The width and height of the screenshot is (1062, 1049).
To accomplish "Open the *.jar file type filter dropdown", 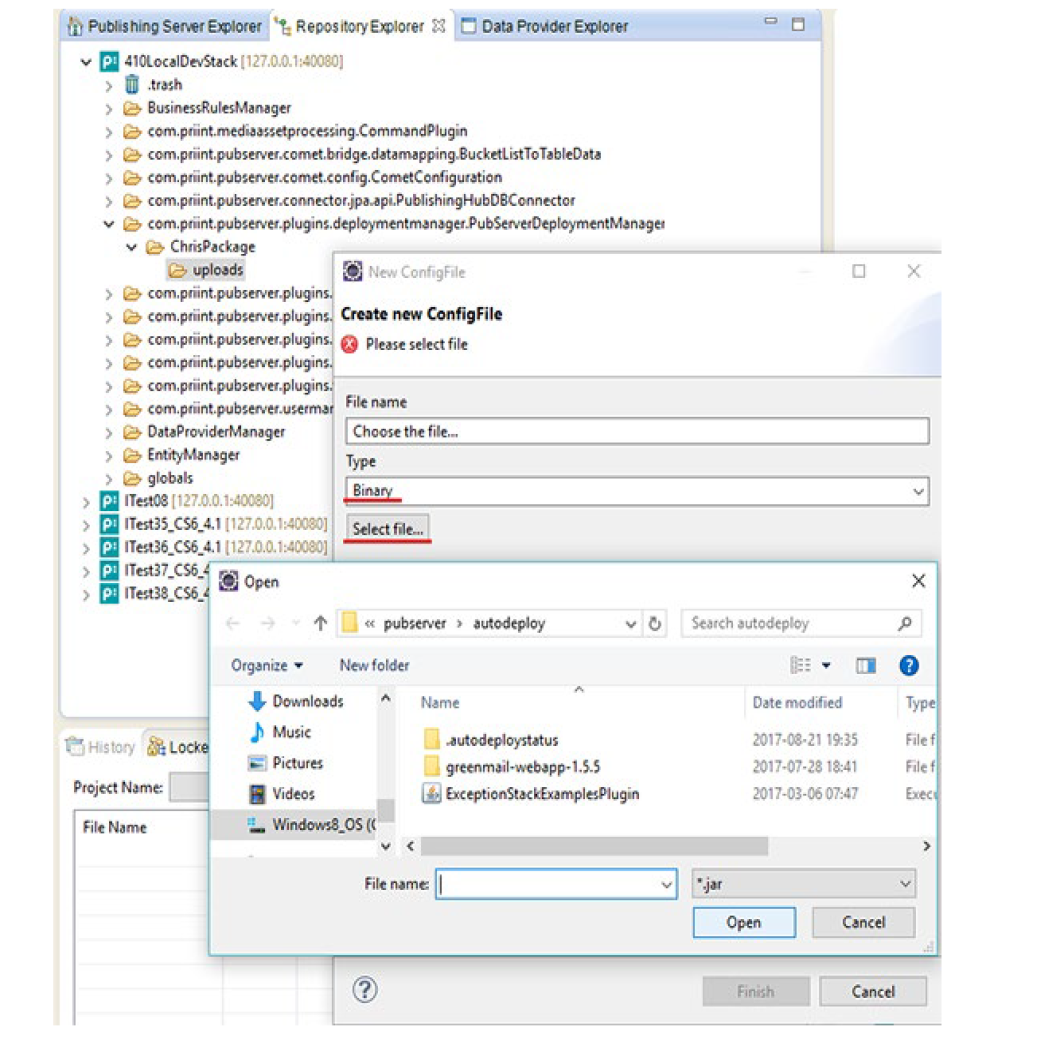I will [x=803, y=884].
